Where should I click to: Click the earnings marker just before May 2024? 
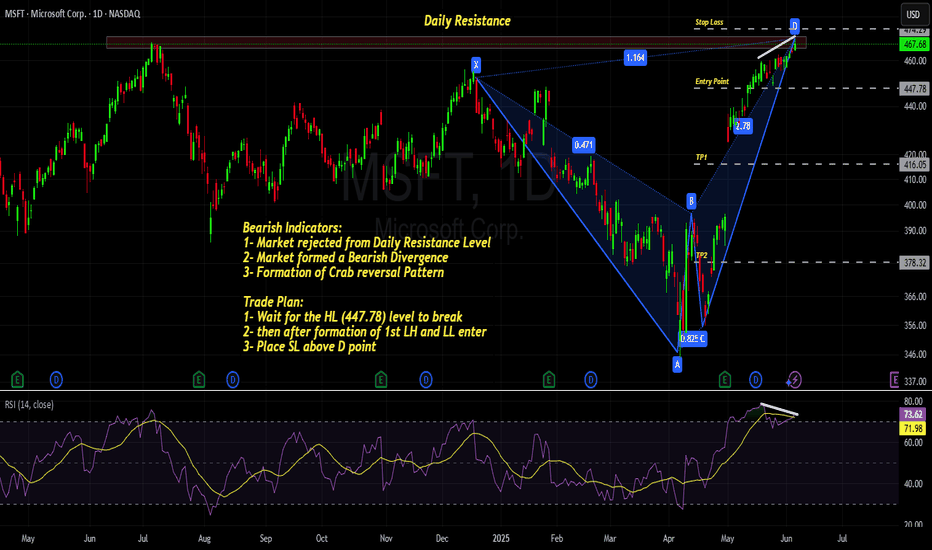point(17,379)
